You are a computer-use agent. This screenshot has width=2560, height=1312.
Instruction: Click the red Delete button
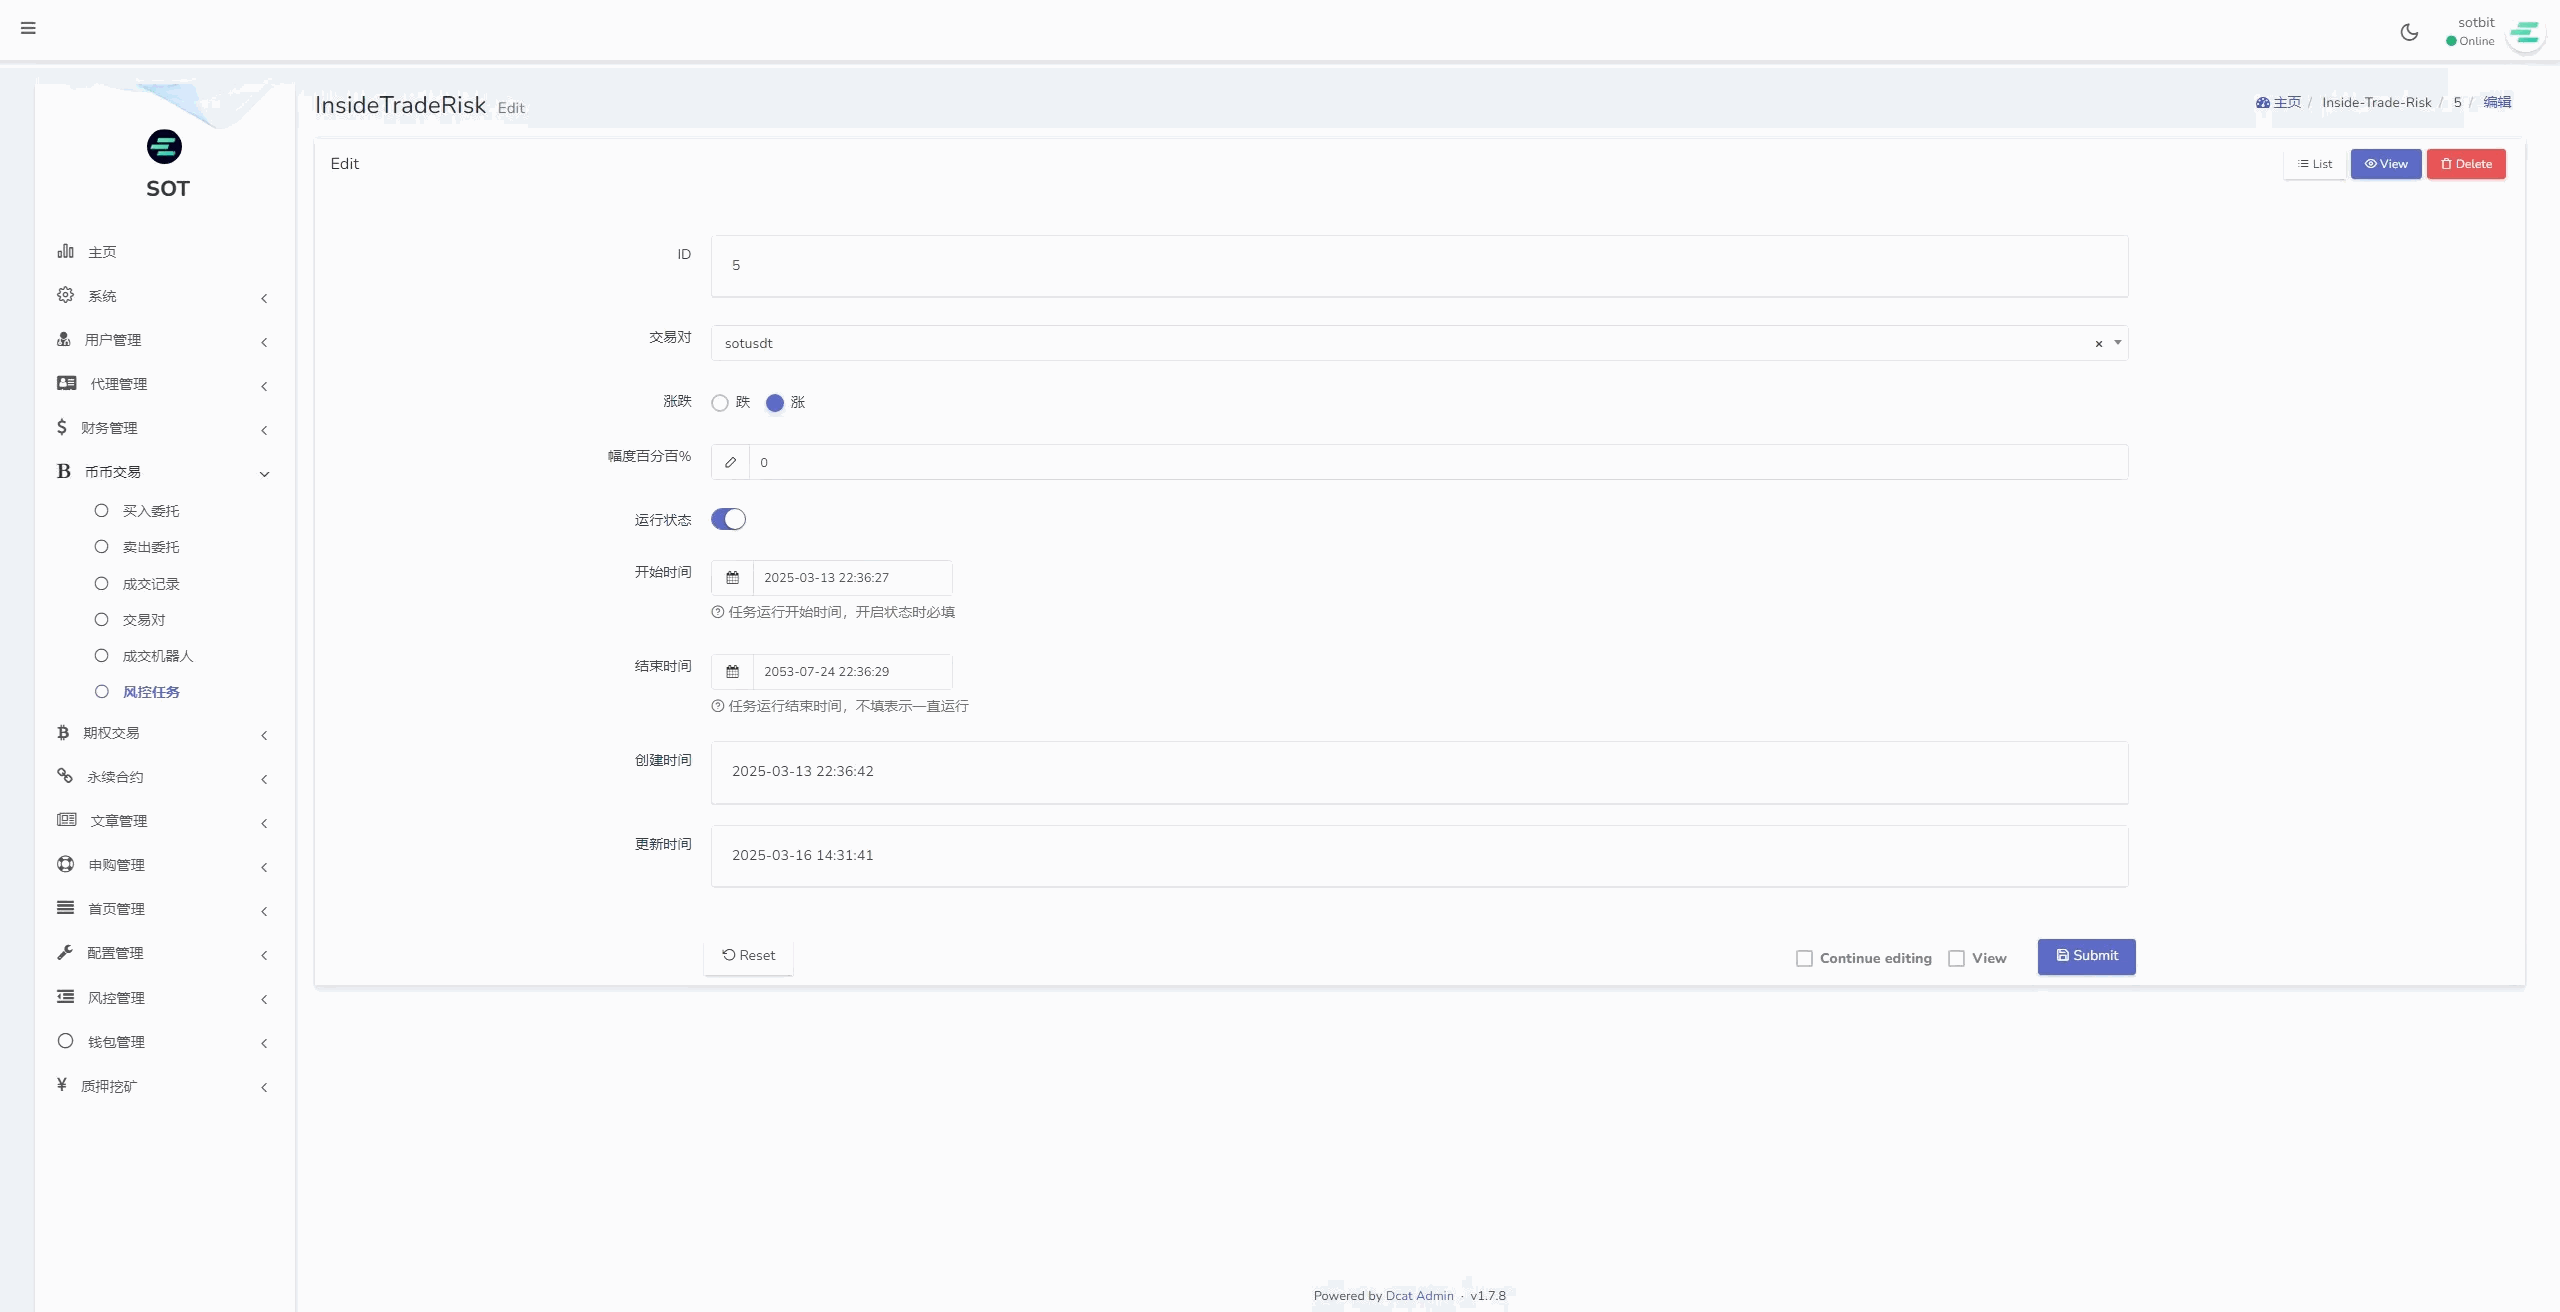coord(2465,164)
